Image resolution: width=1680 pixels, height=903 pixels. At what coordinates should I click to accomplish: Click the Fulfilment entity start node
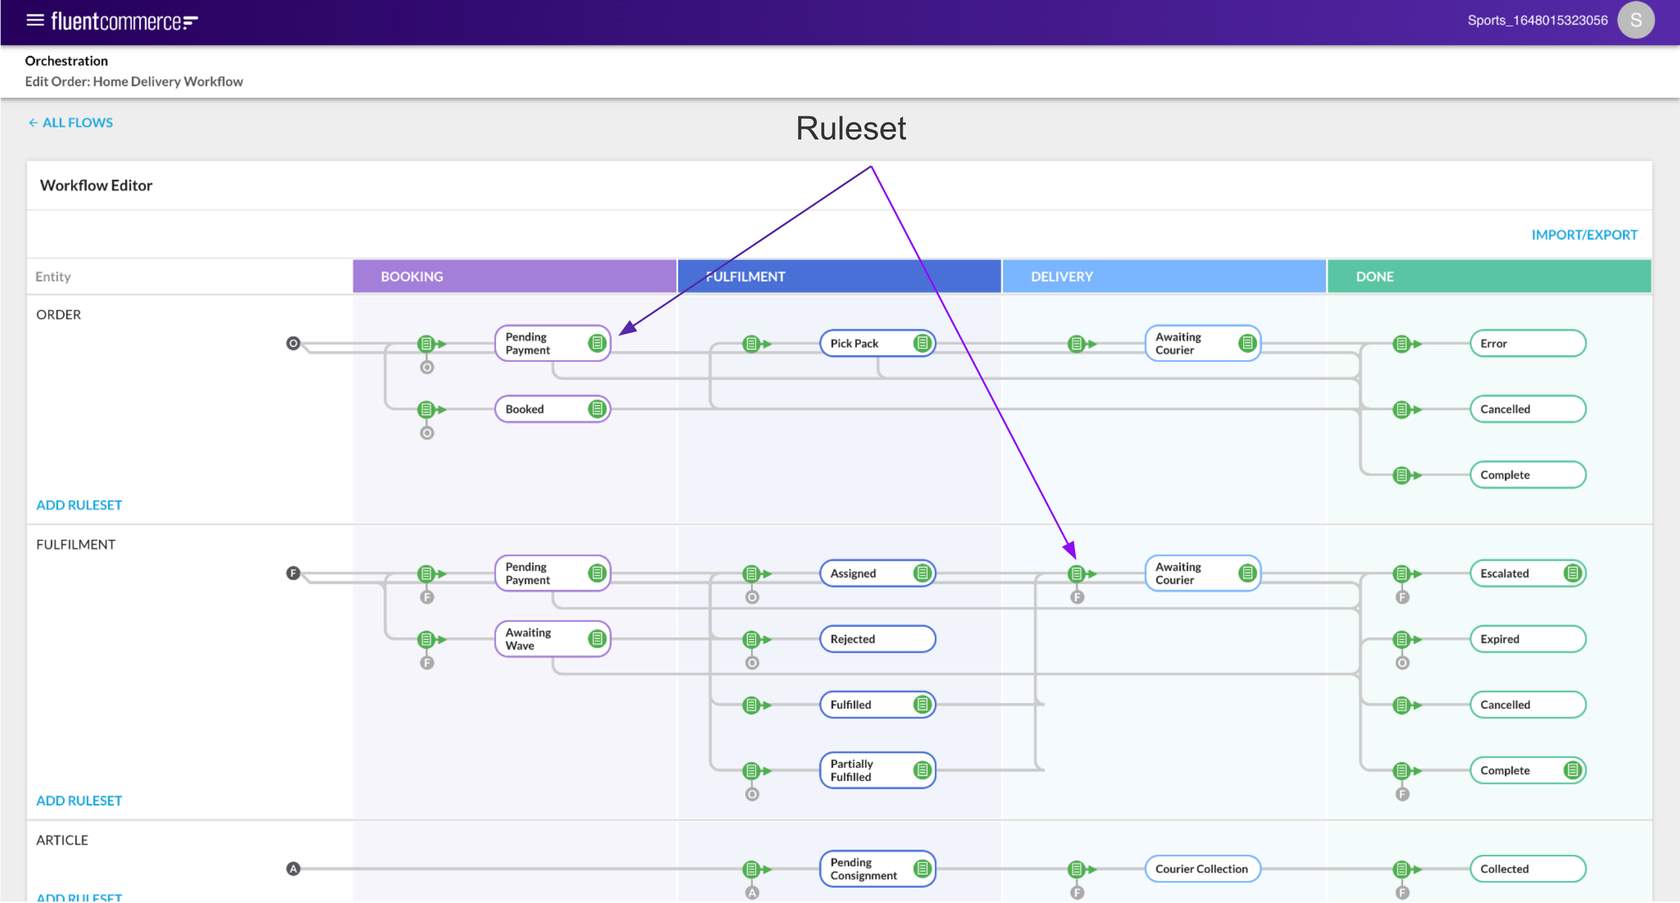pyautogui.click(x=293, y=573)
